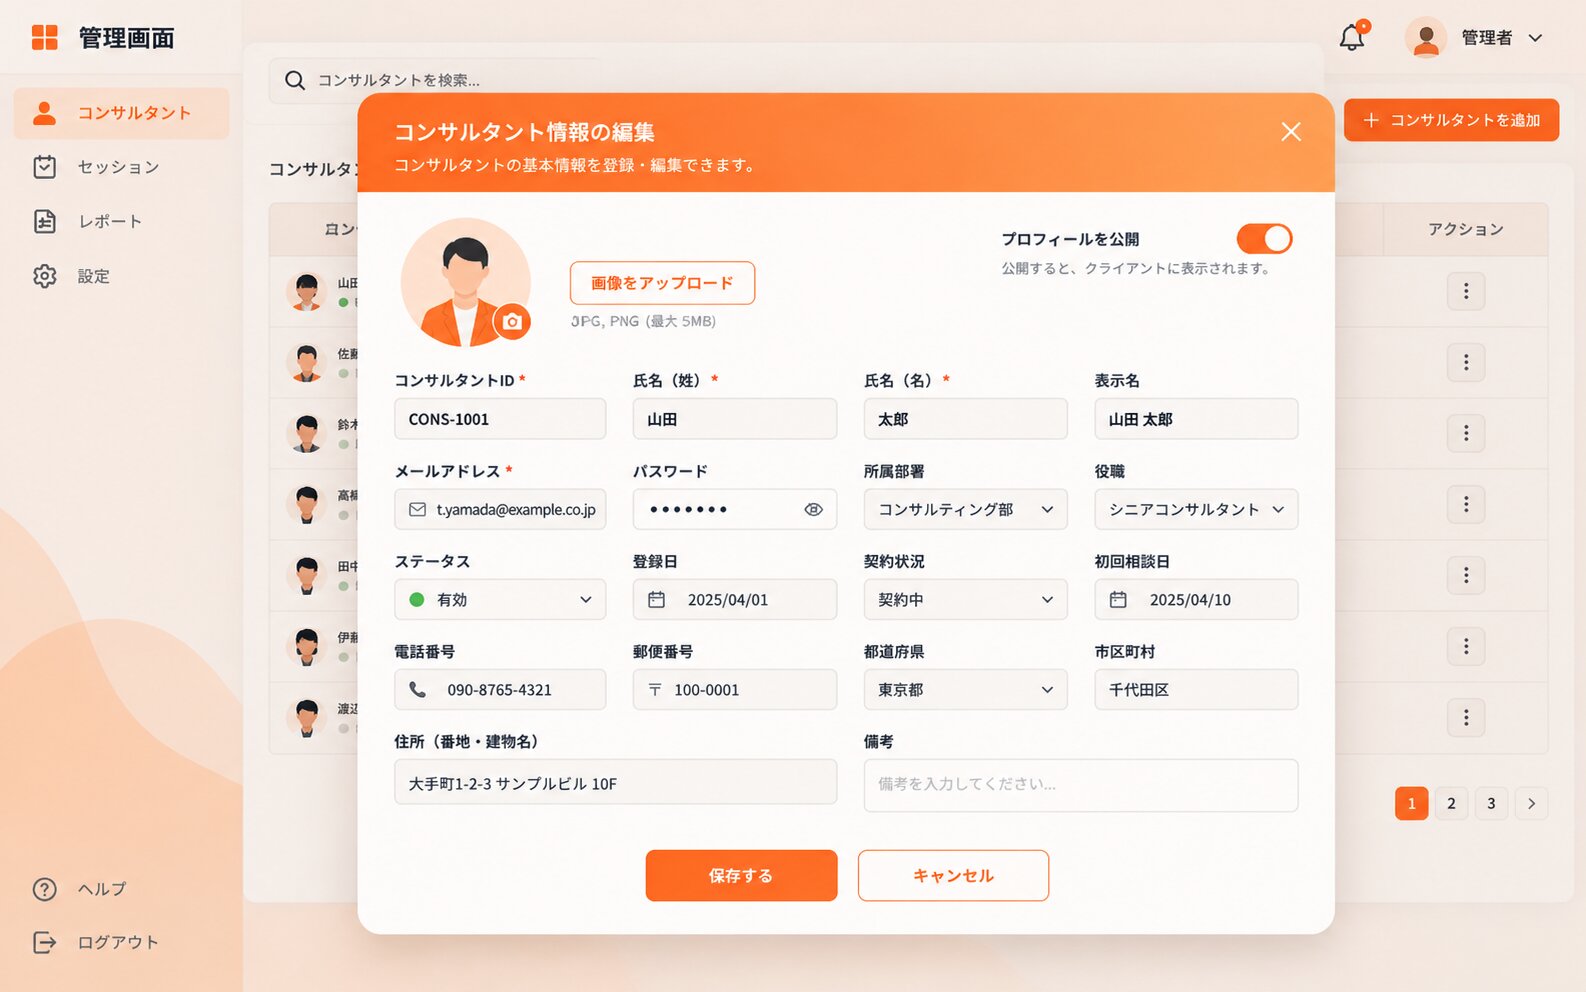
Task: Click the next page arrow
Action: 1531,804
